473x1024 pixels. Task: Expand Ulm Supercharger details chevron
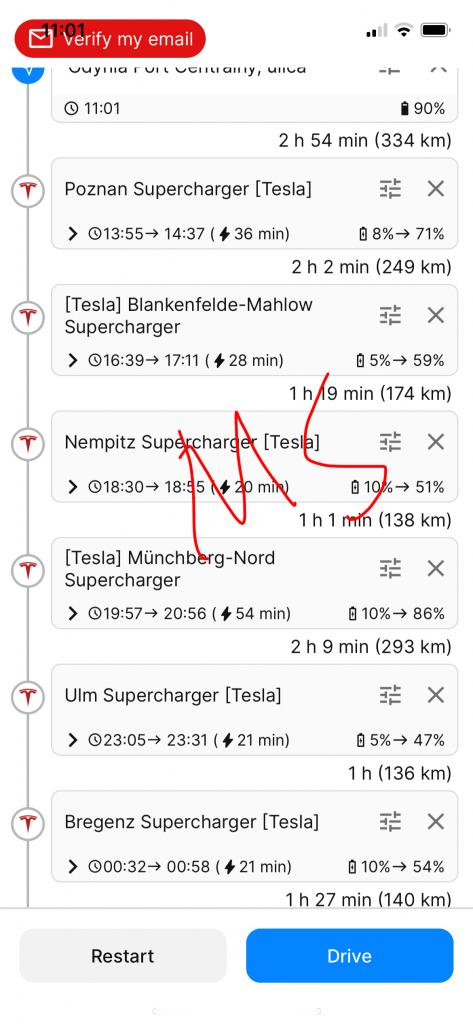point(73,740)
